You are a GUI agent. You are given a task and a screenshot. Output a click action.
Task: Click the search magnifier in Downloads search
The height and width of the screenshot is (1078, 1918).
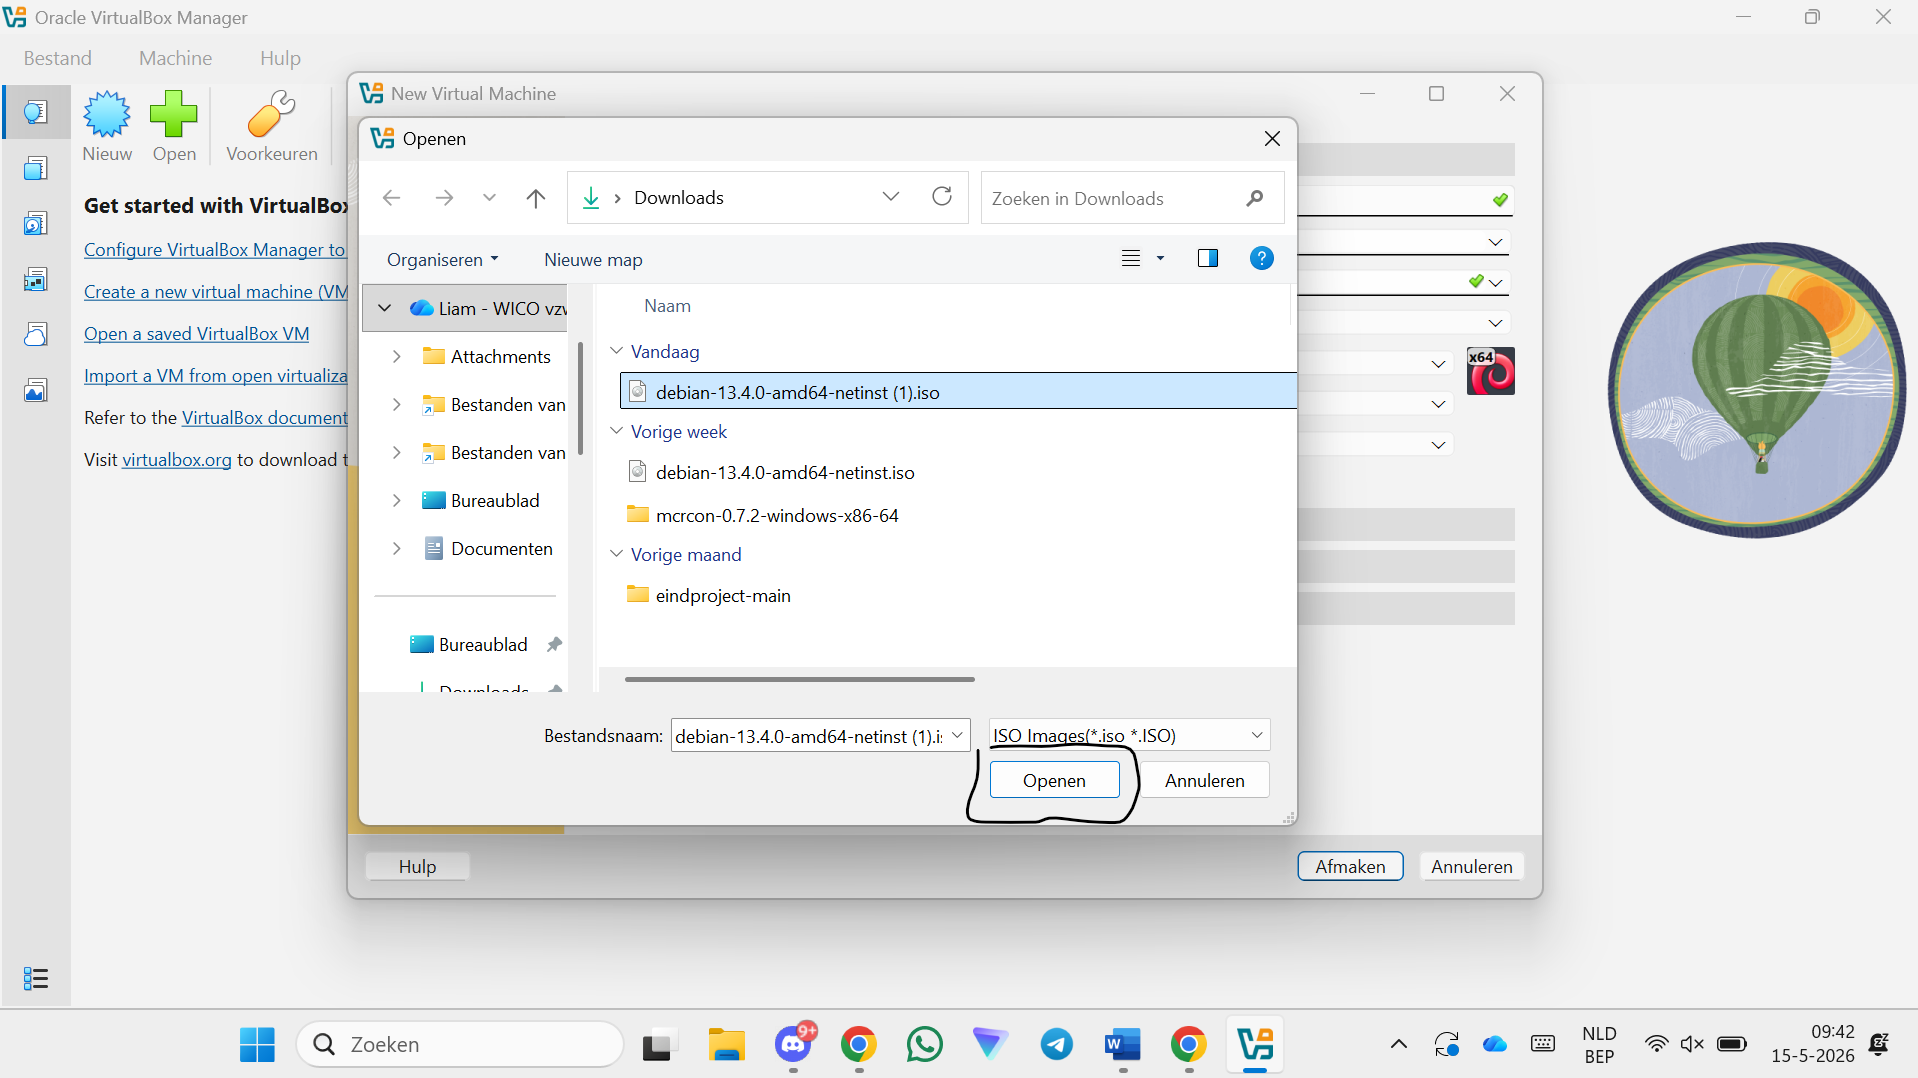coord(1255,198)
